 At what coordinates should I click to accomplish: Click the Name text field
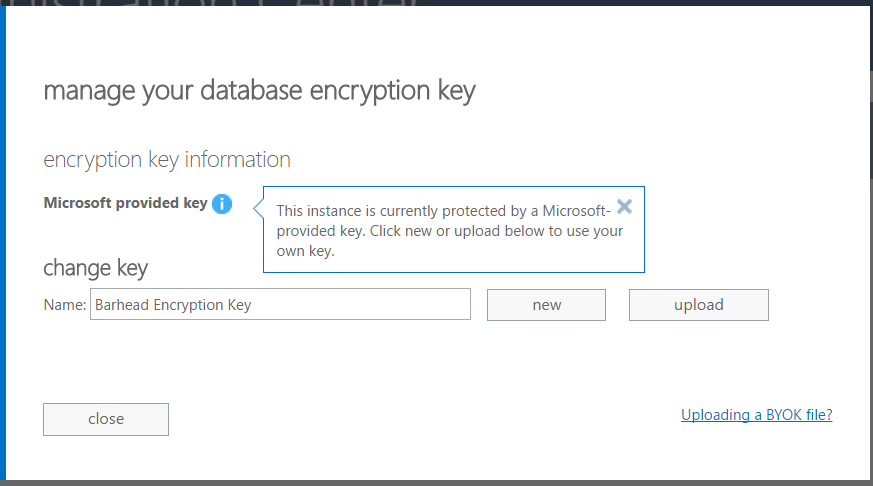click(280, 305)
